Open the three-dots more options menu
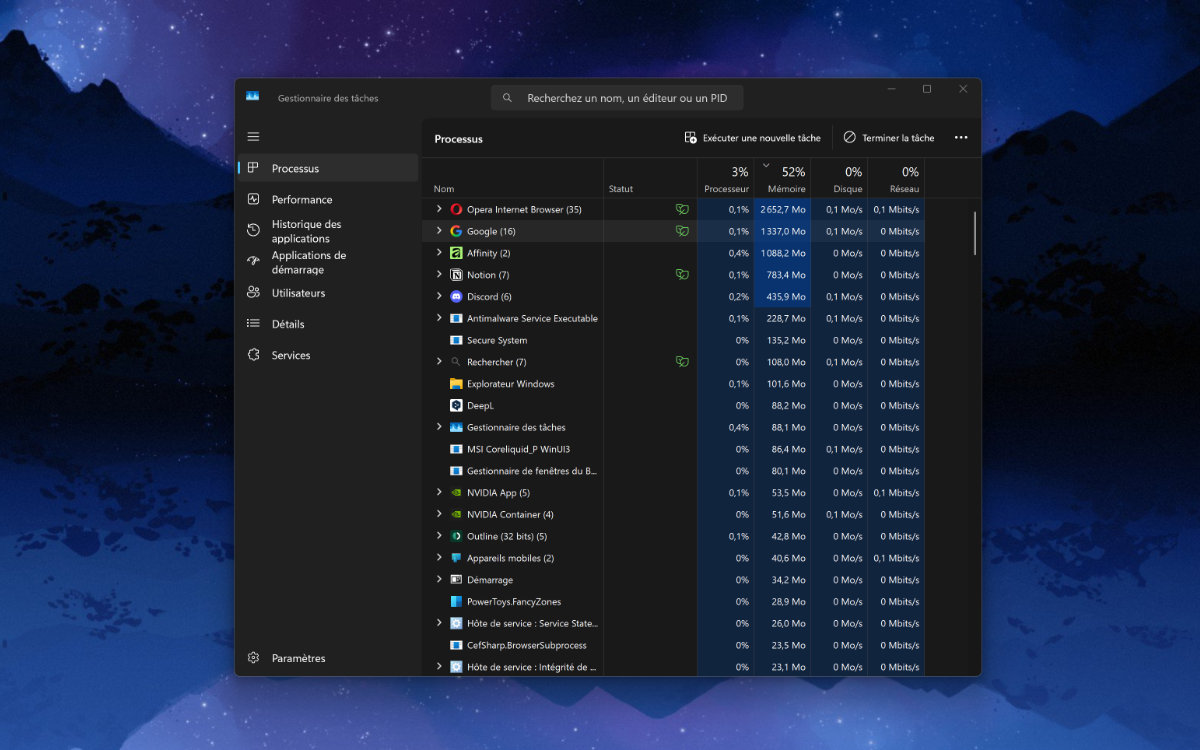The height and width of the screenshot is (750, 1200). pyautogui.click(x=961, y=138)
